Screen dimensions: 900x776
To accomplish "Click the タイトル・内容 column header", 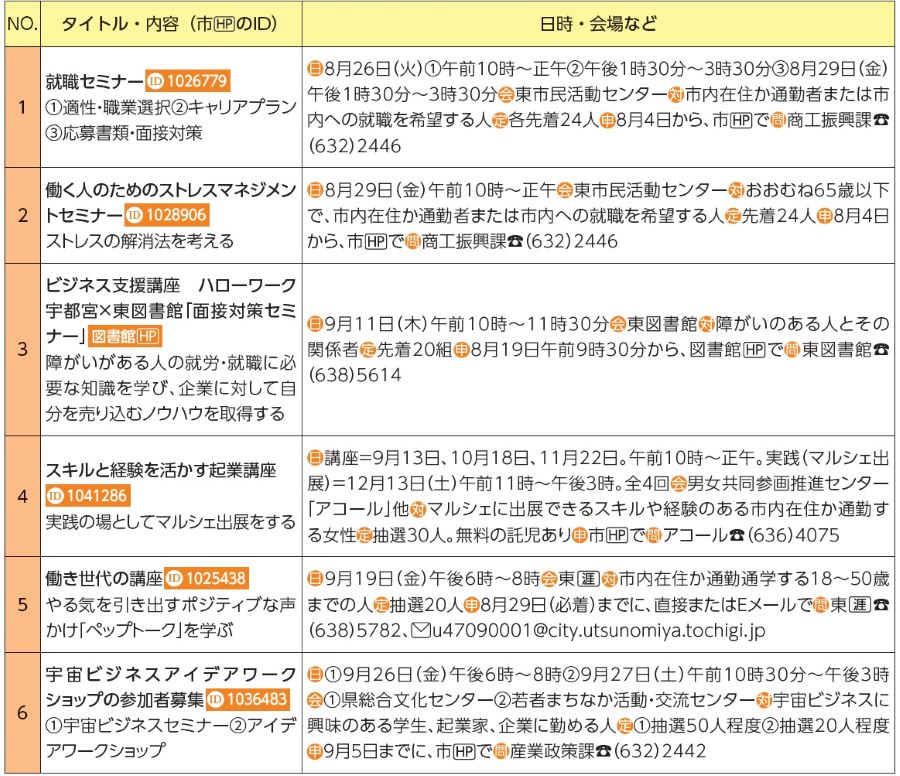I will (170, 24).
